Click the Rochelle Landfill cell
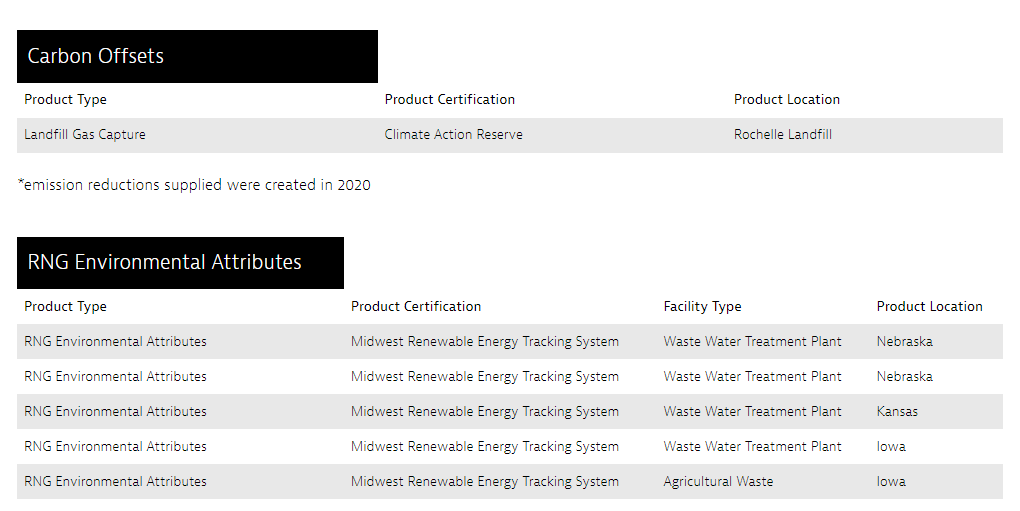1020x511 pixels. pos(783,135)
